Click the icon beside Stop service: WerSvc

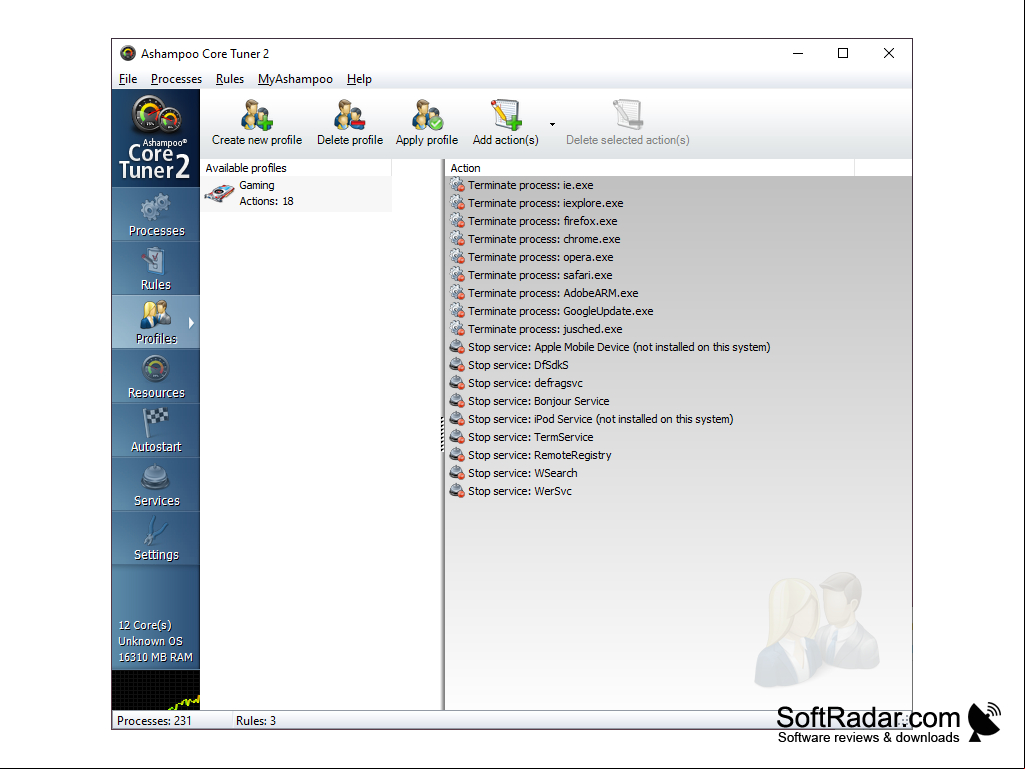coord(457,491)
